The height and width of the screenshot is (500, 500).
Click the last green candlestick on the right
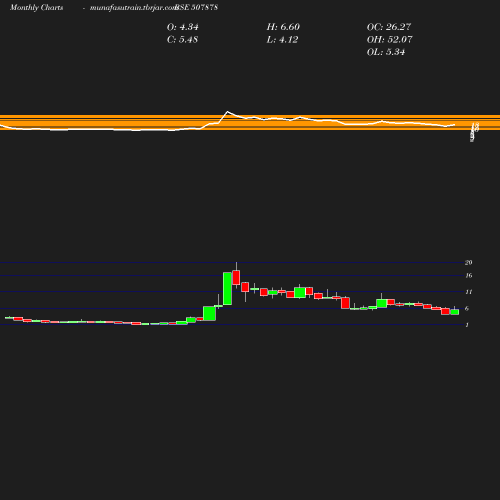pos(455,312)
